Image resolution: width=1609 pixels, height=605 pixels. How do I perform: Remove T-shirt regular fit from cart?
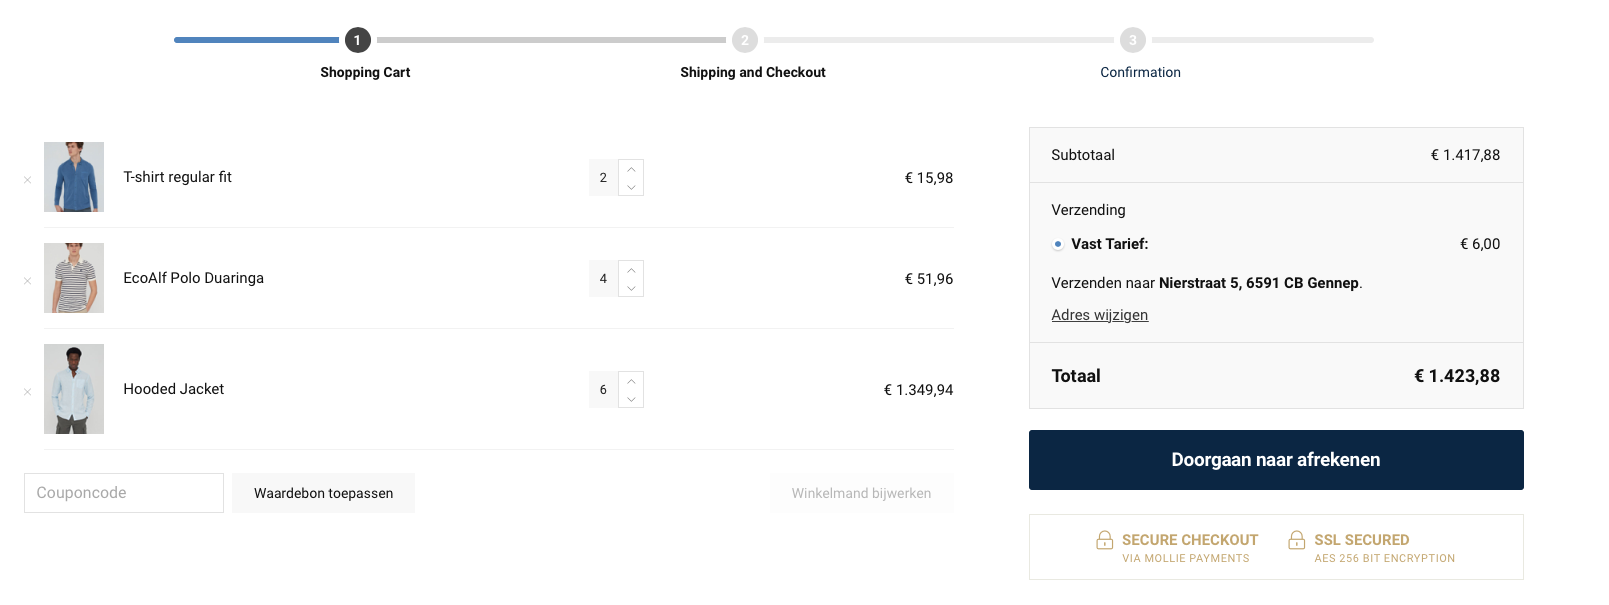tap(28, 180)
